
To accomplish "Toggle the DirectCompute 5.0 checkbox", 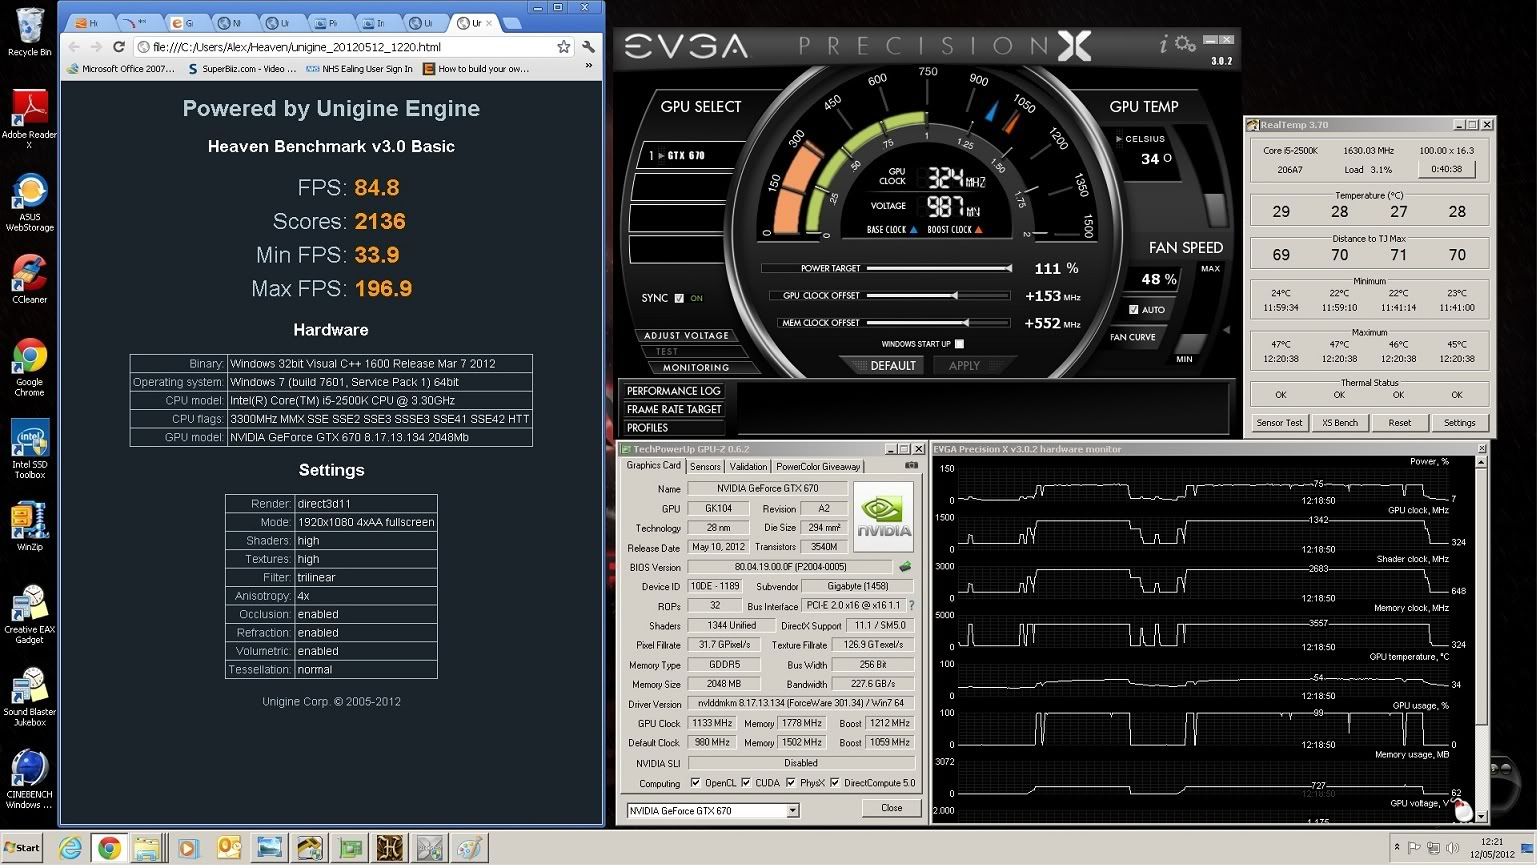I will point(834,784).
